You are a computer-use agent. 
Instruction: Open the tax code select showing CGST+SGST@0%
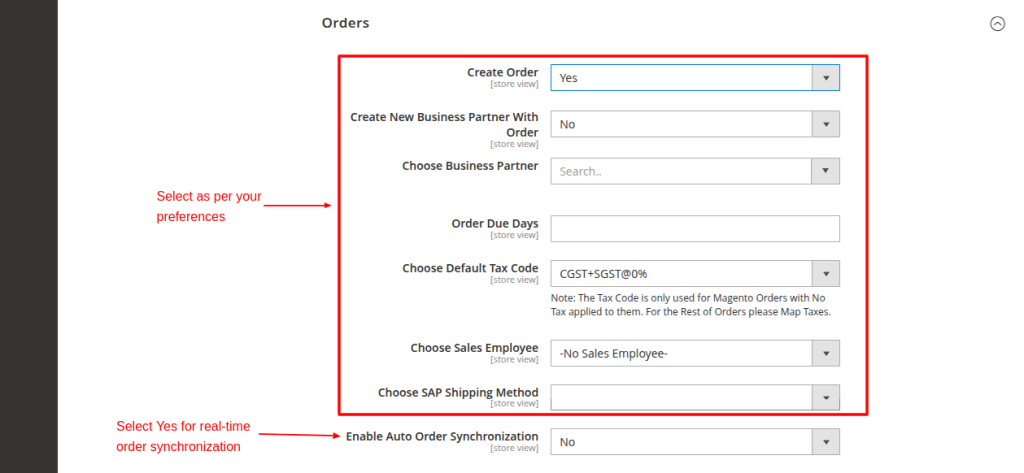point(680,273)
